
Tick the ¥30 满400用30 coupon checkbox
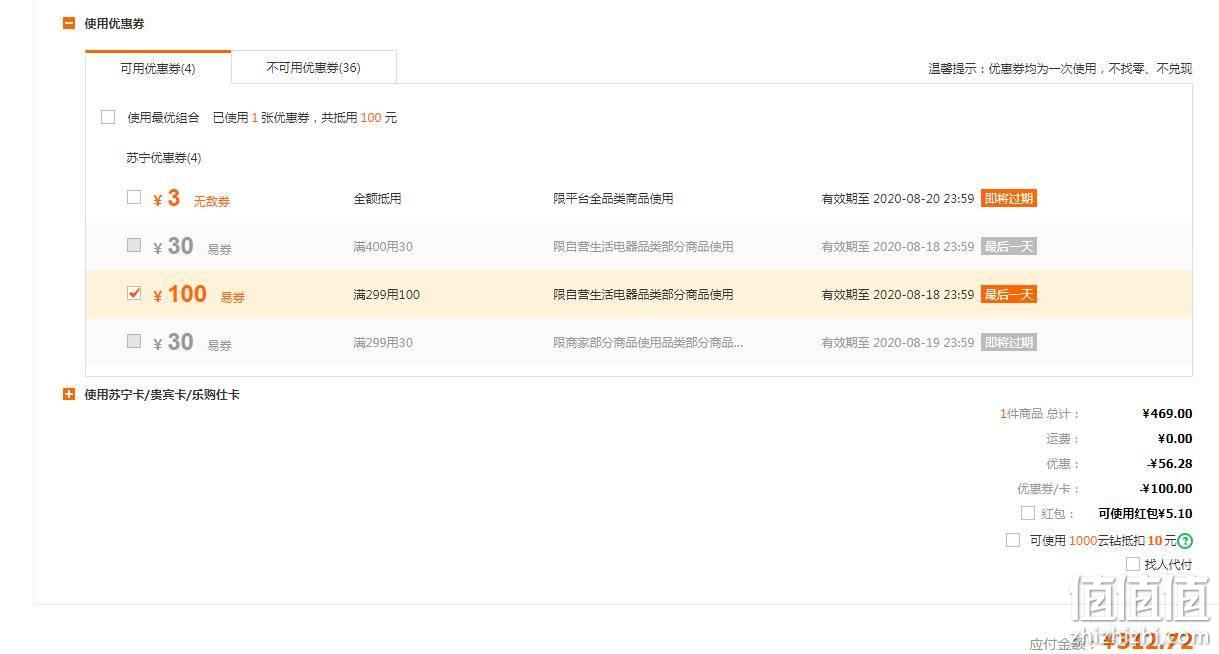134,245
